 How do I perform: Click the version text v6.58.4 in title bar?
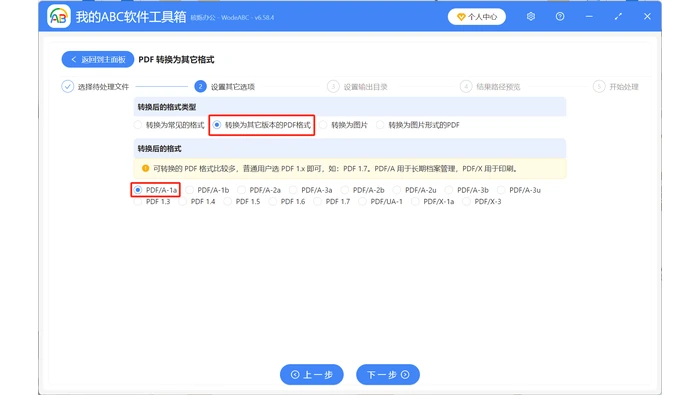(x=264, y=18)
